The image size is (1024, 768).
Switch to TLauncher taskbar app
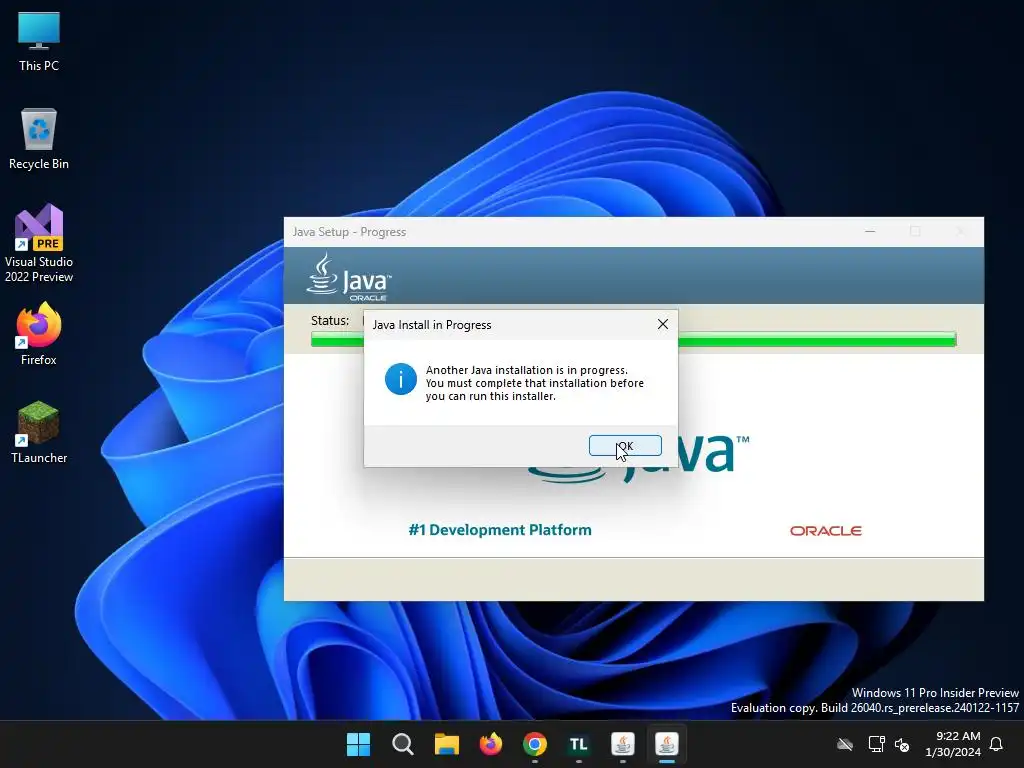click(x=579, y=744)
